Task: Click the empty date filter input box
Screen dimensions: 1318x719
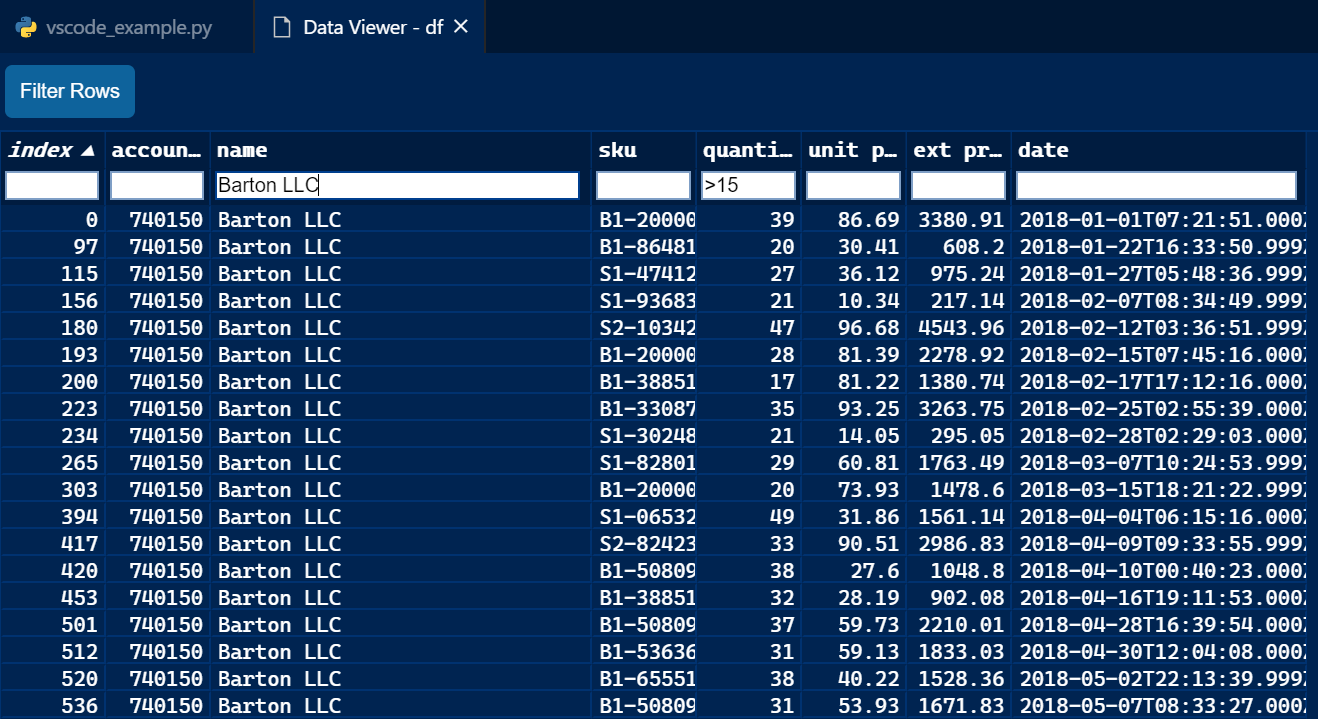Action: (x=1155, y=185)
